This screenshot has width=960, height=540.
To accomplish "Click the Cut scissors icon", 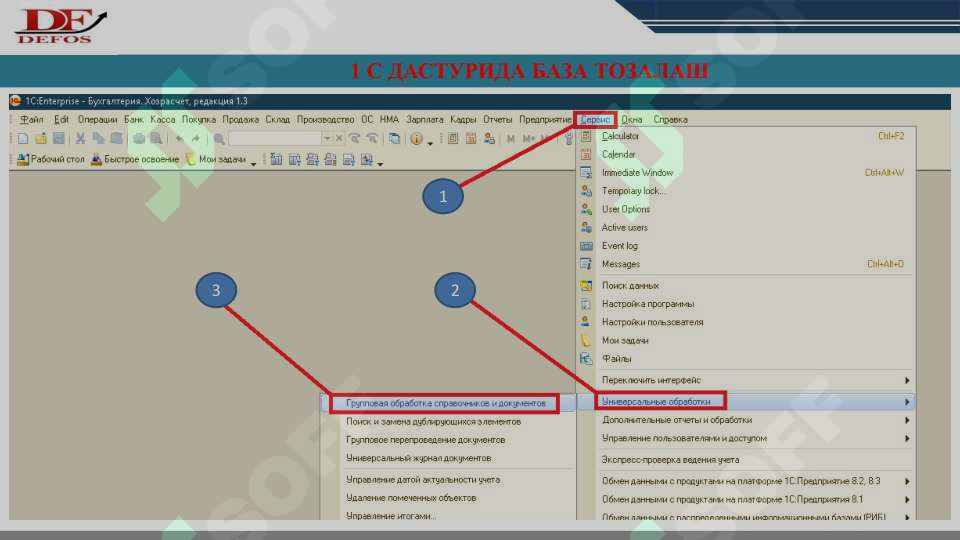I will 80,139.
